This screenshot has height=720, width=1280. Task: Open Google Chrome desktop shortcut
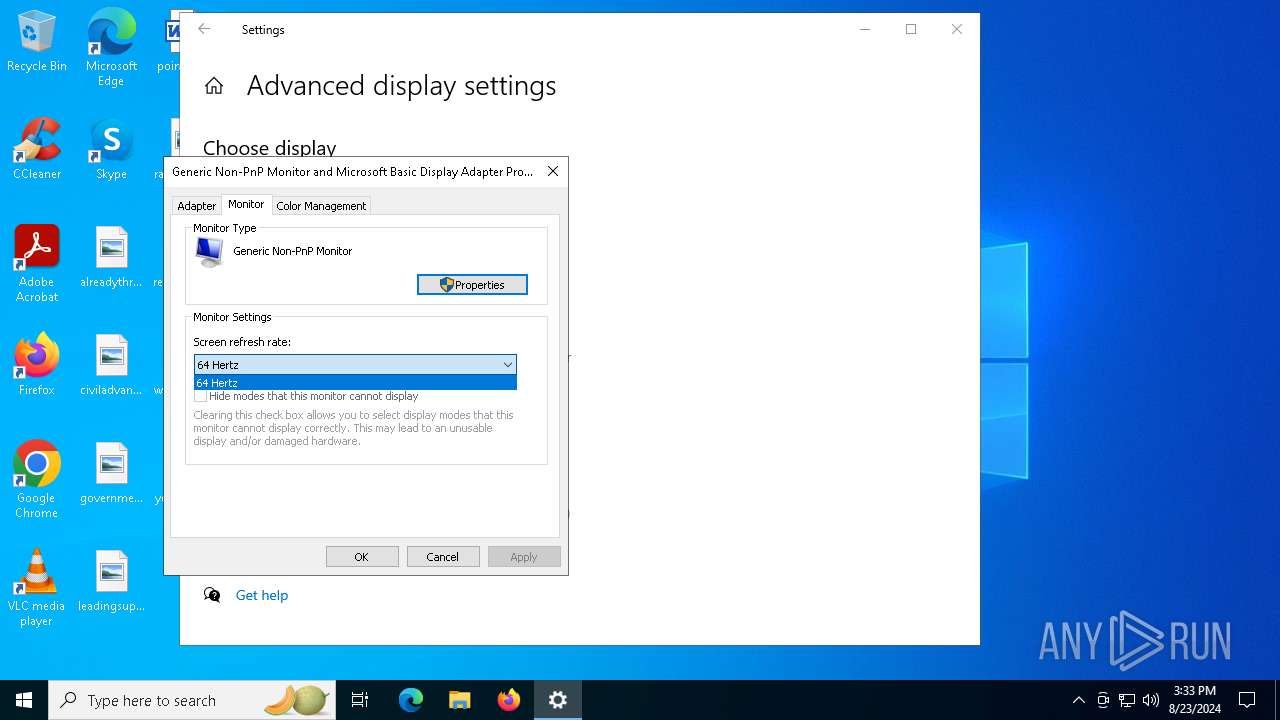coord(37,480)
